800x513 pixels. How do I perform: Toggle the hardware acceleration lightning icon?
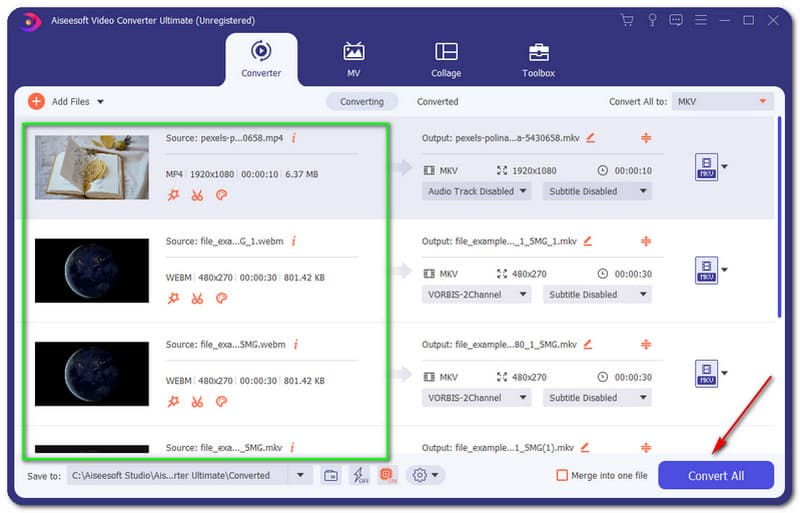tap(360, 476)
